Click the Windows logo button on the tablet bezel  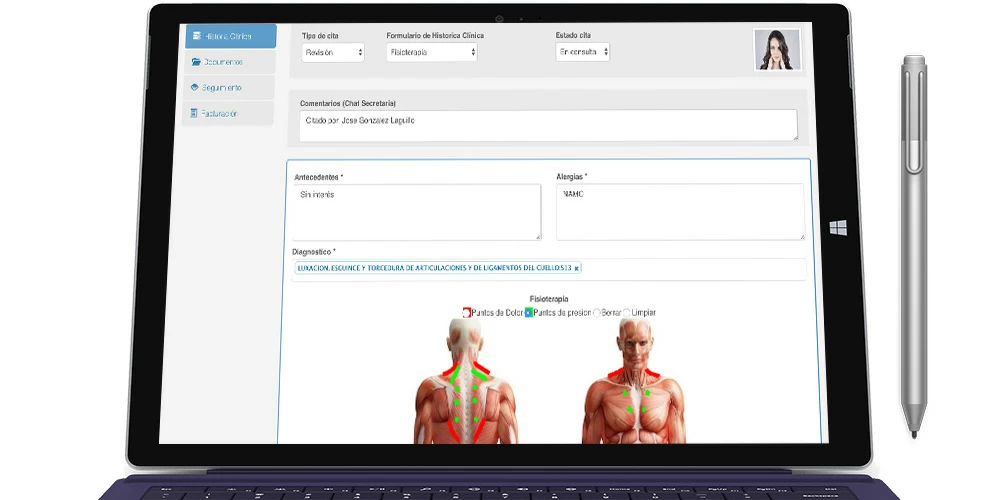[x=838, y=228]
